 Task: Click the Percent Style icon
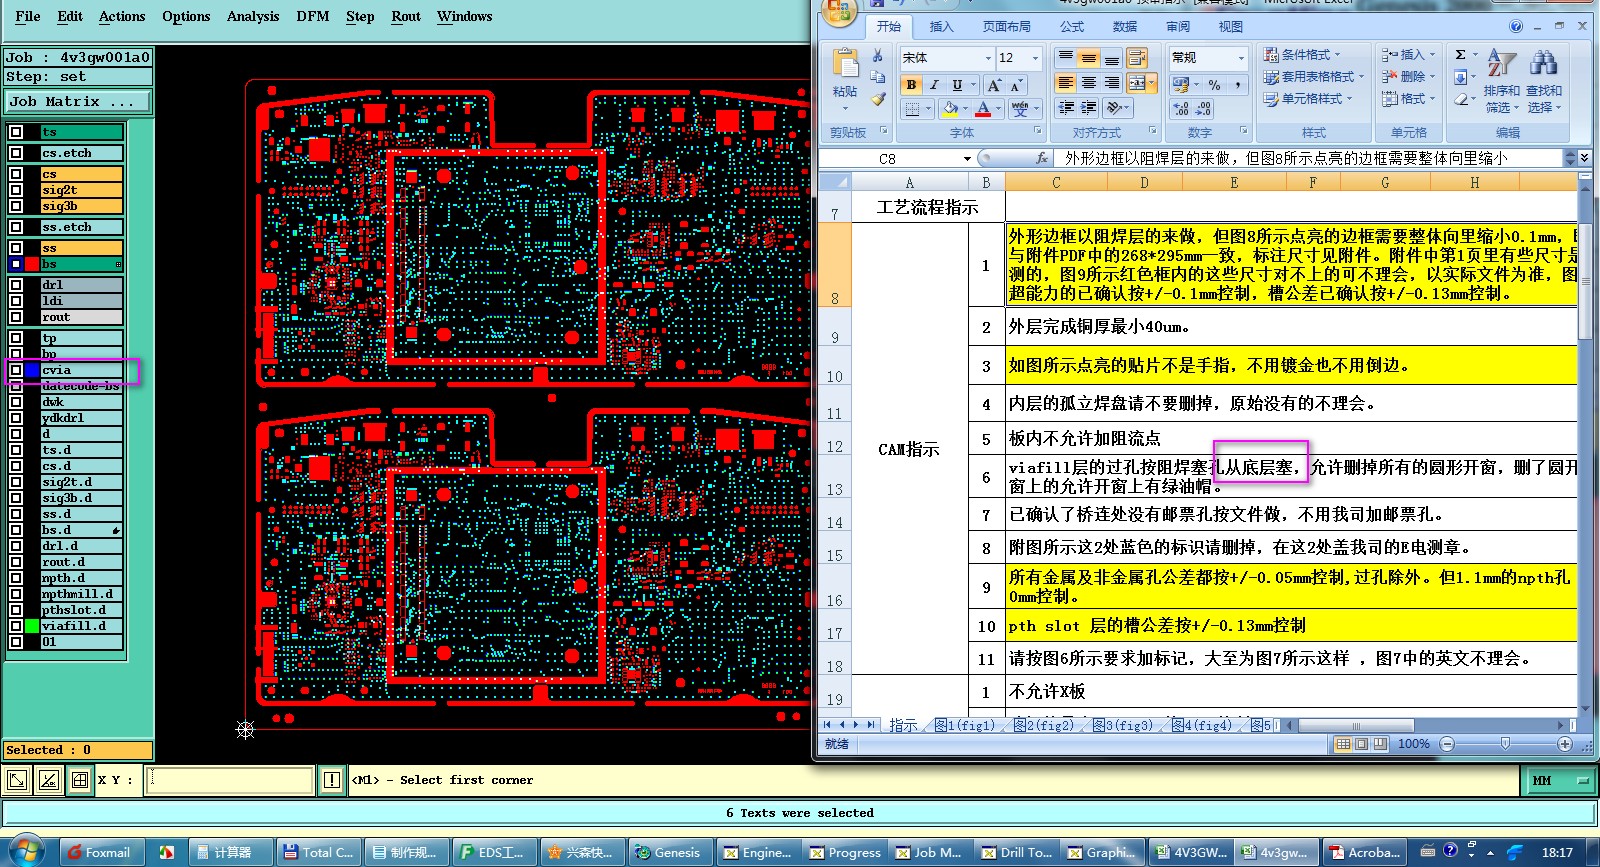(1214, 85)
